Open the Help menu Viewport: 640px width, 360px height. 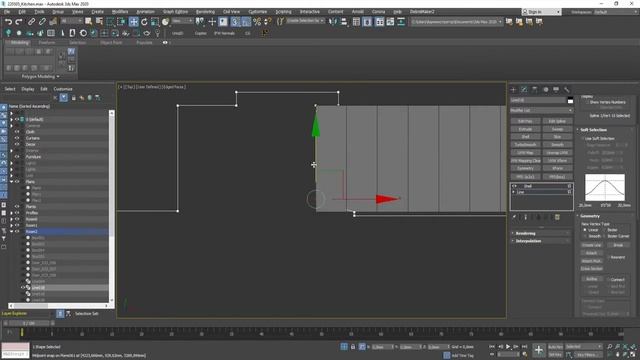[397, 12]
